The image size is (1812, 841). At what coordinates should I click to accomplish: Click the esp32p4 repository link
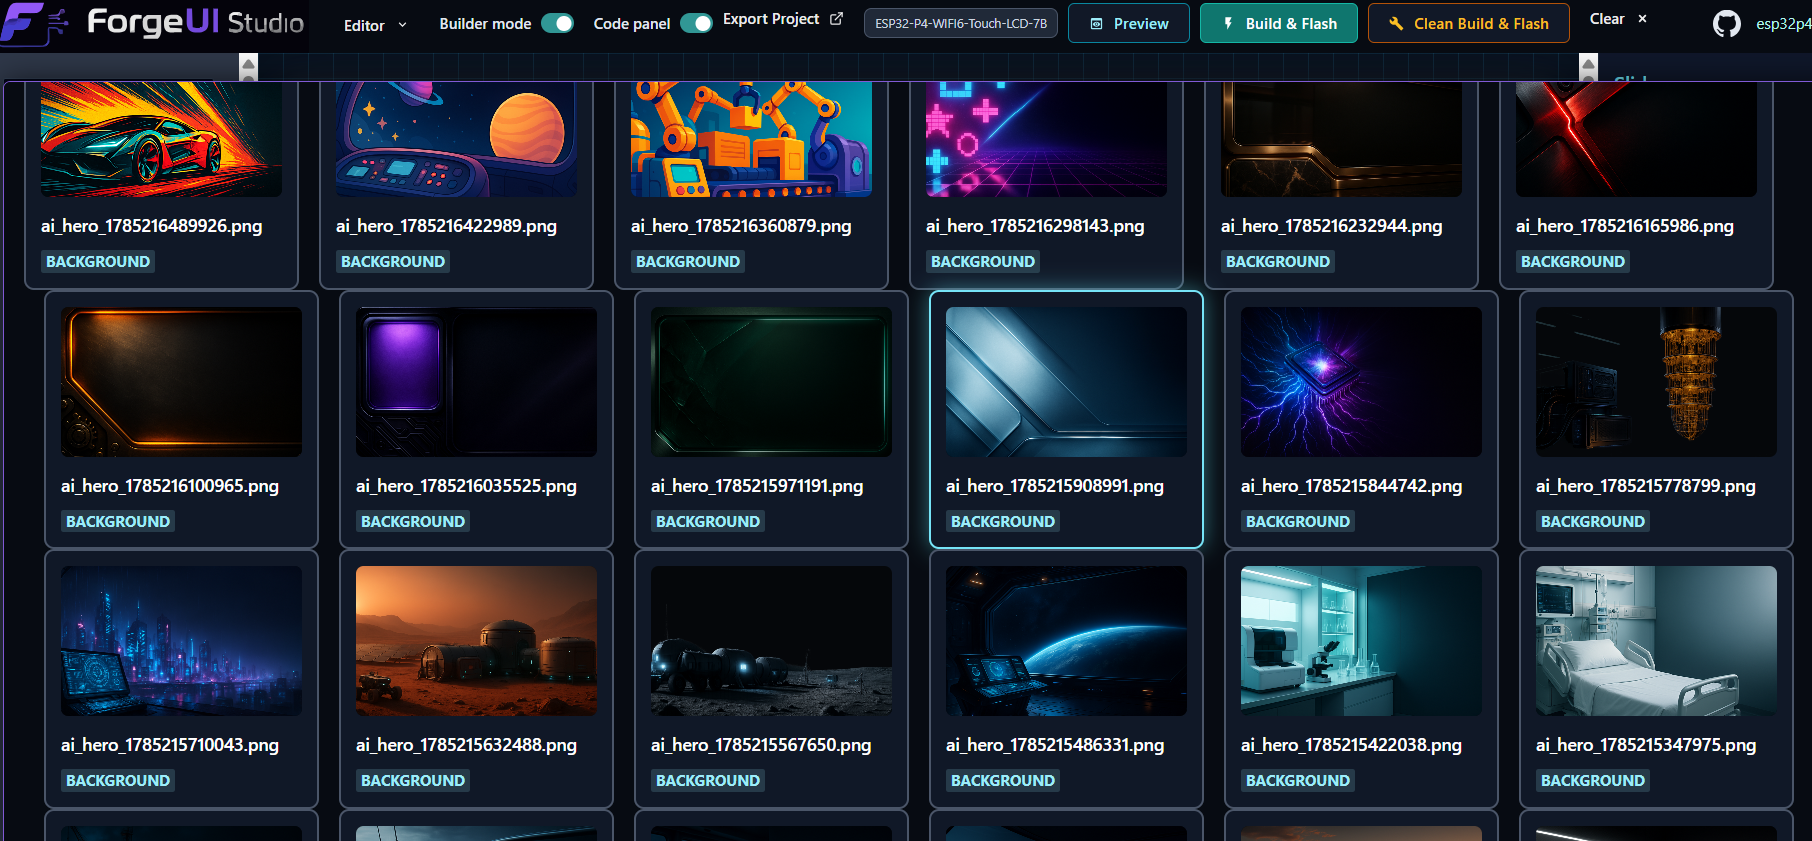(1783, 24)
